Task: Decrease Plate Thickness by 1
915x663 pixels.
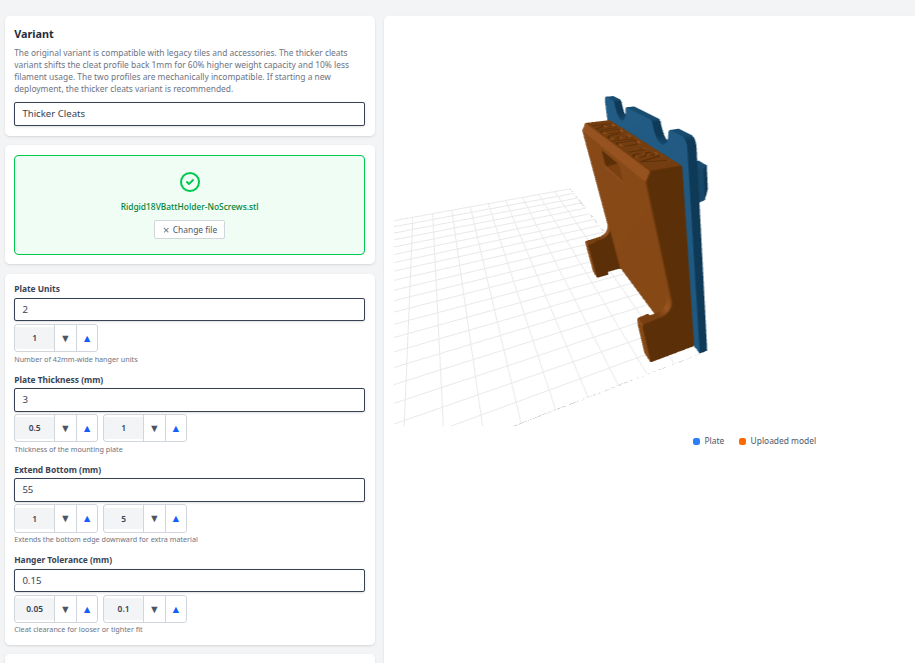Action: pyautogui.click(x=154, y=428)
